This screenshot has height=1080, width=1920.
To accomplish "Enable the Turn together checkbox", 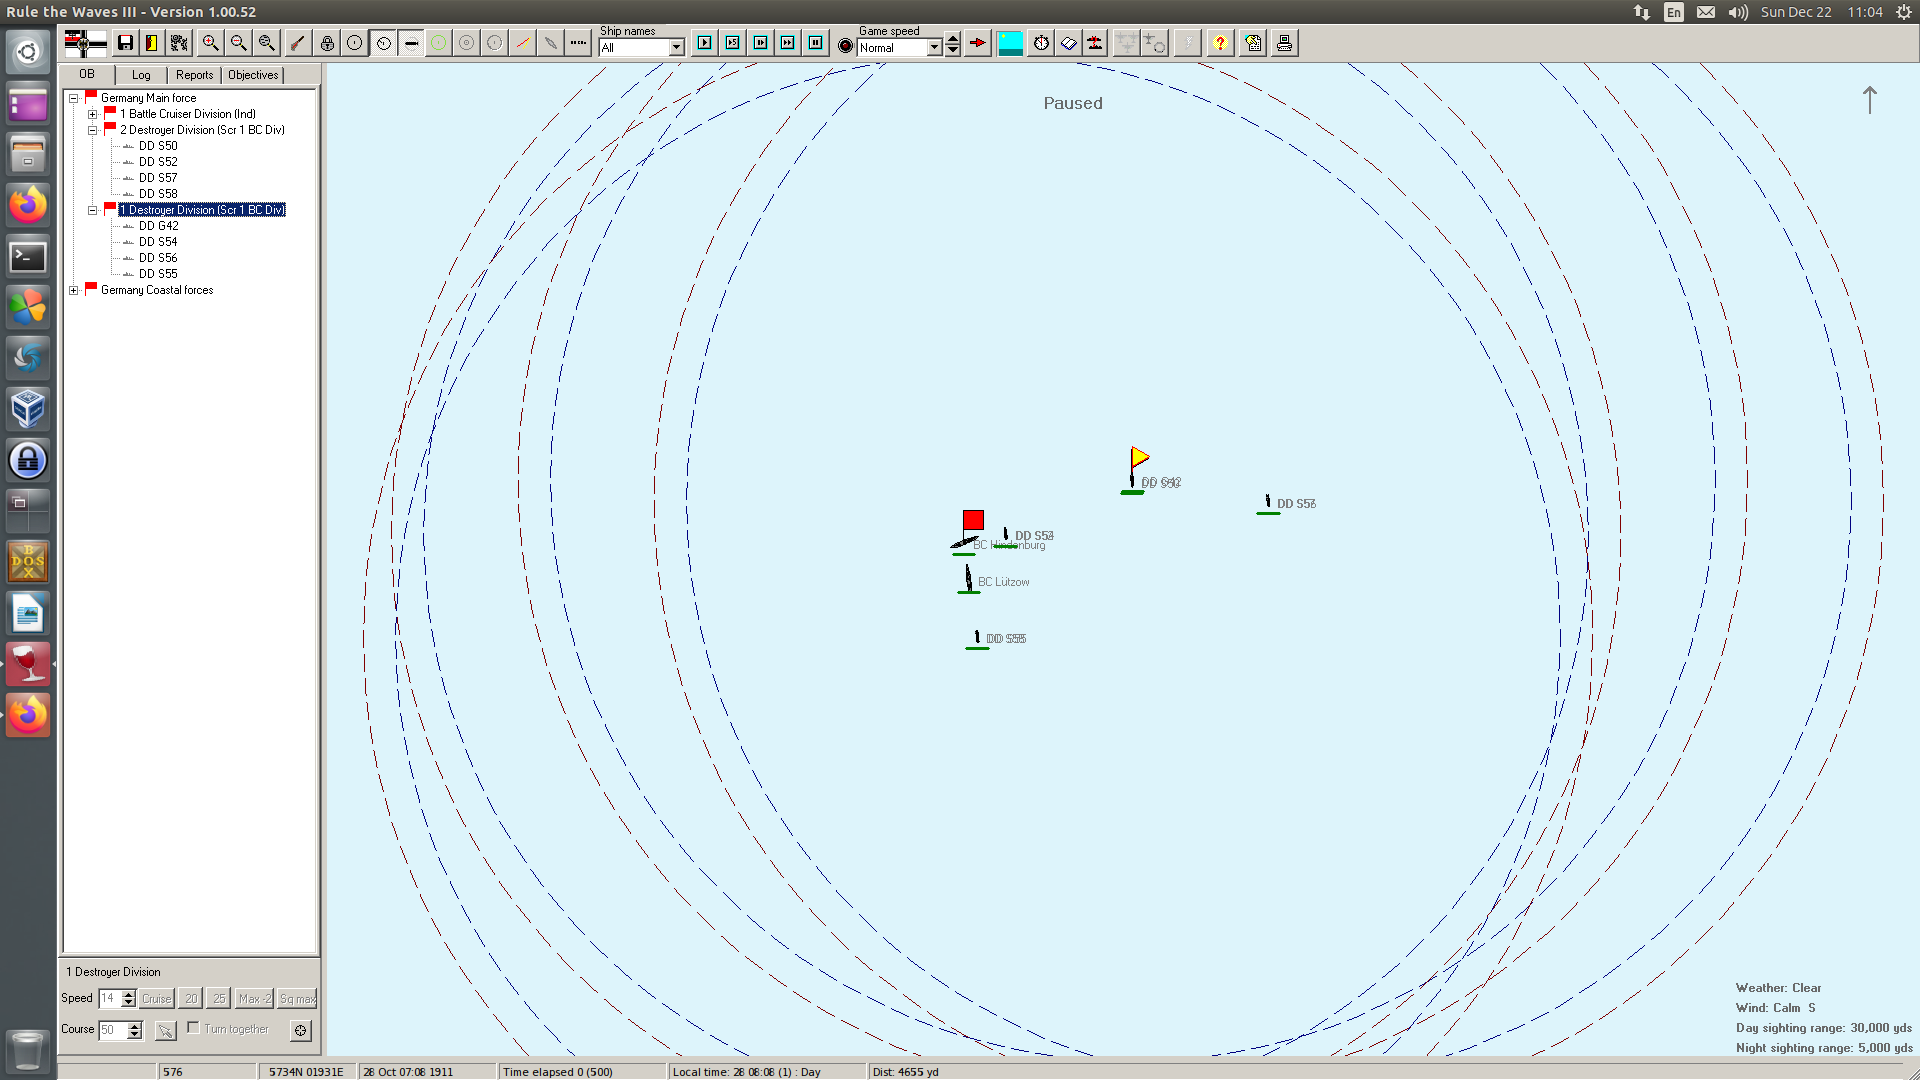I will pyautogui.click(x=193, y=1028).
